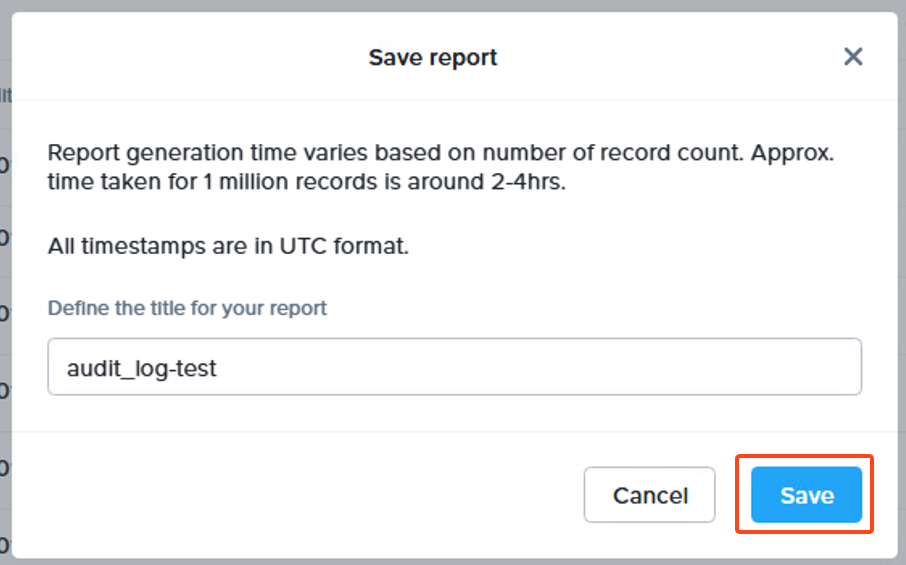Click the 'Define the title for your report' label
The height and width of the screenshot is (565, 906).
187,308
